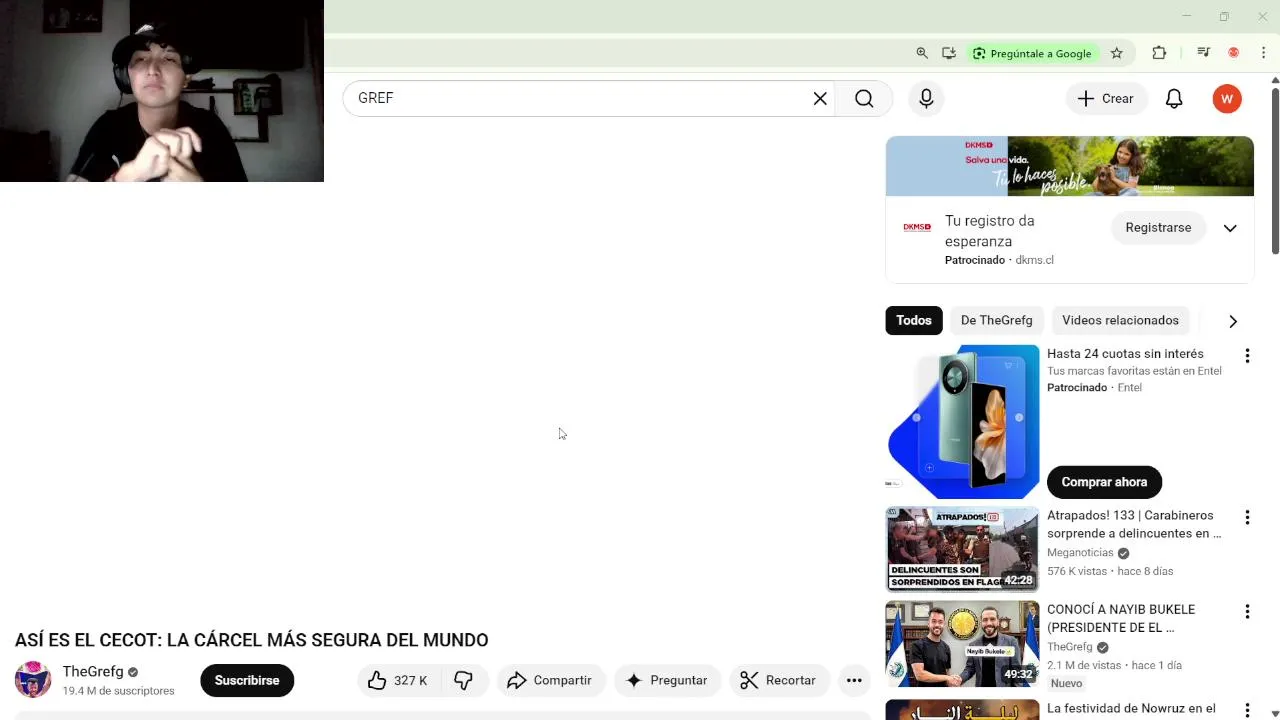Open CONOCÍ A NAYIB BUKELE video title
The height and width of the screenshot is (720, 1280).
pos(1121,618)
